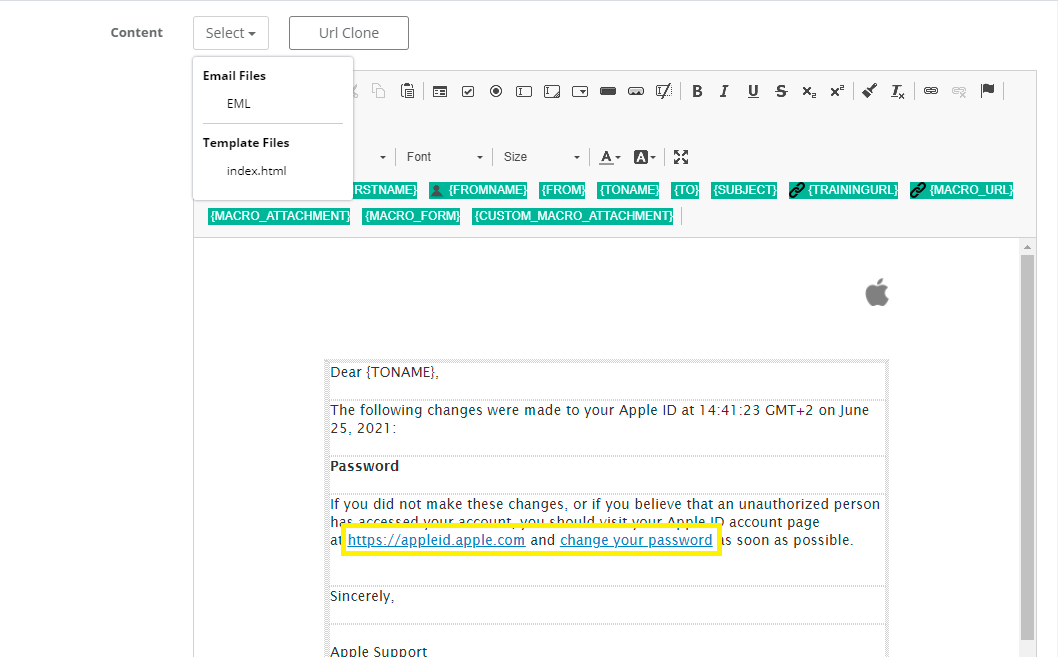Click the insert Link icon

pos(930,91)
